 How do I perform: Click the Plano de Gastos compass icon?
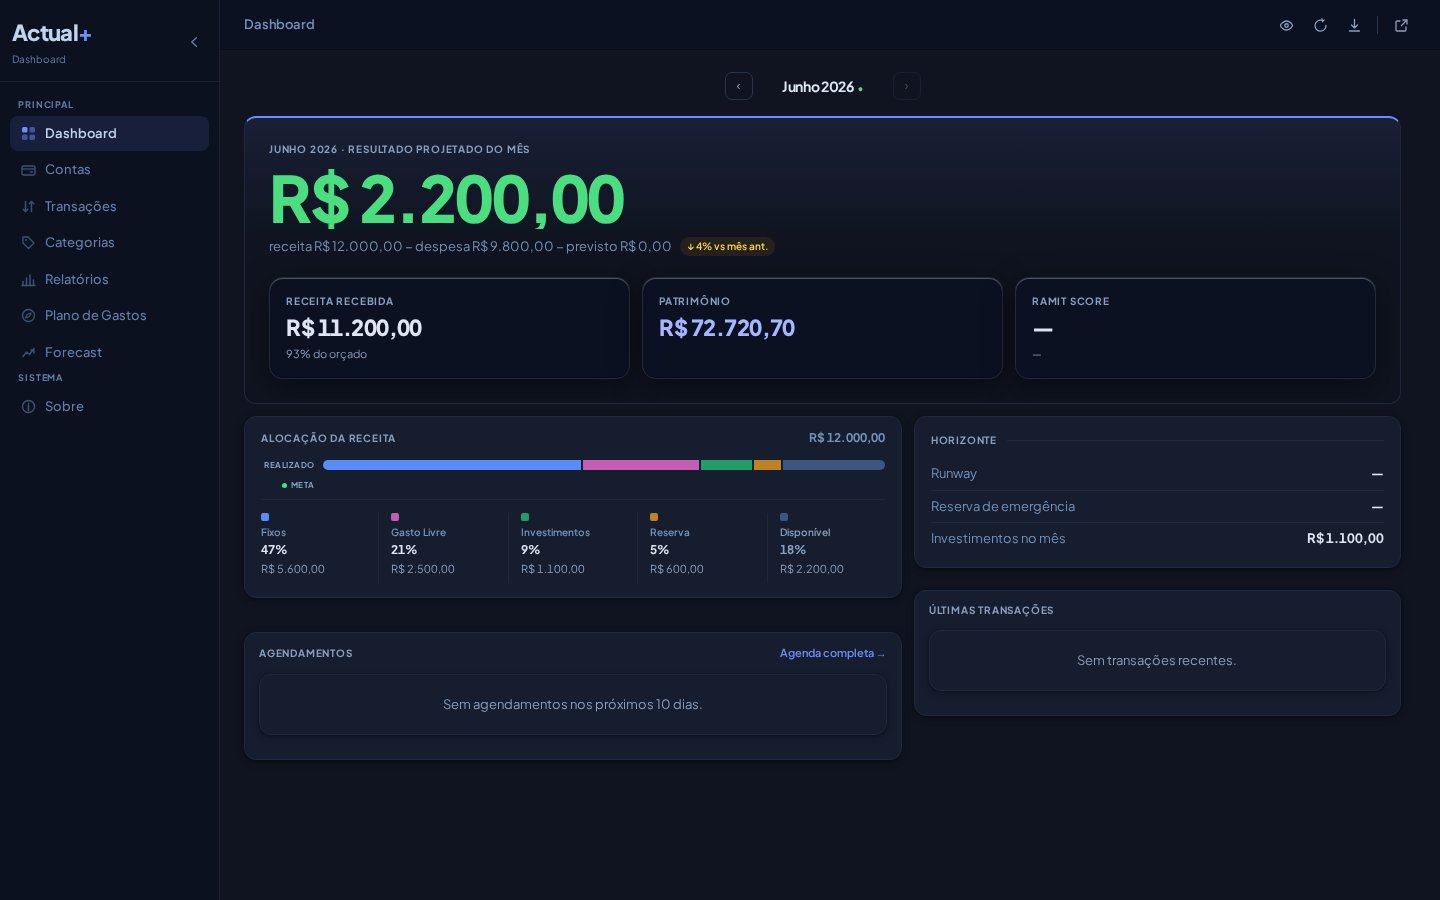28,316
